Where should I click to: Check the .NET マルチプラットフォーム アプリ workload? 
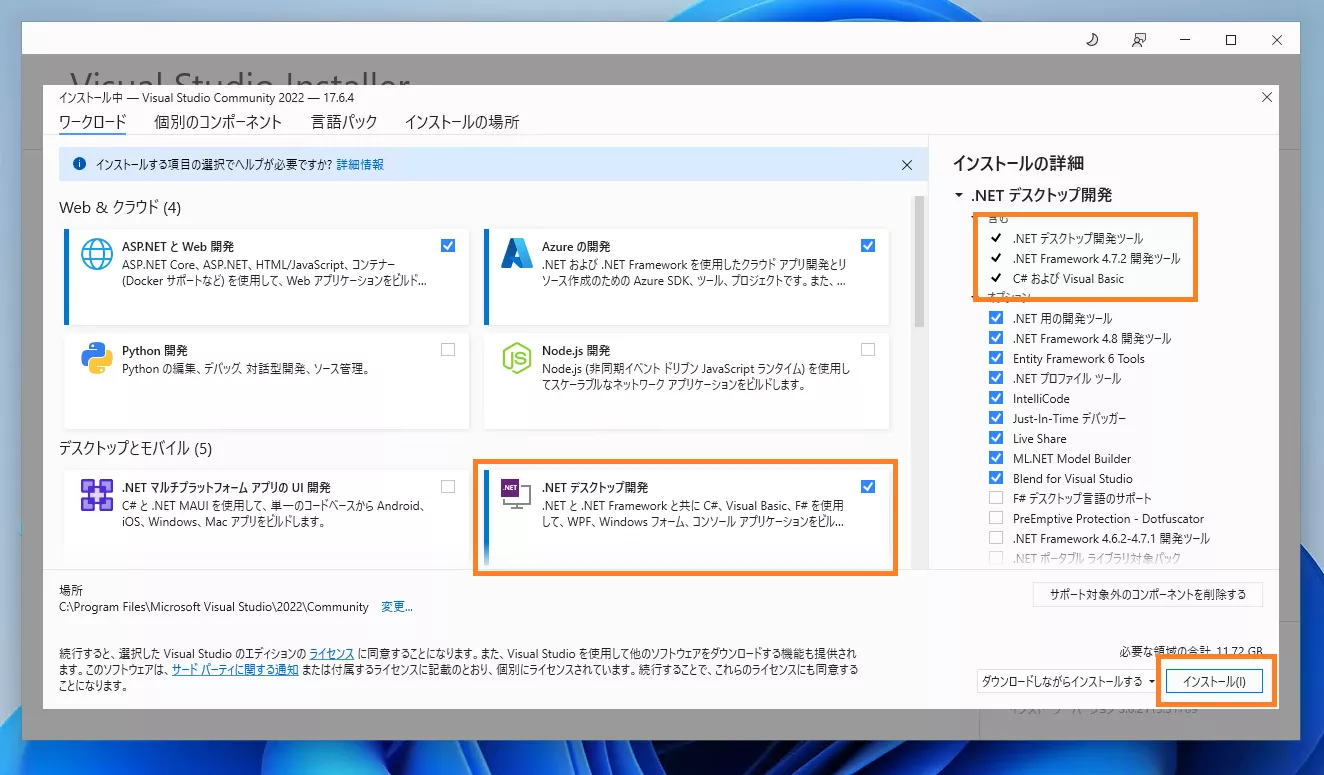tap(447, 486)
